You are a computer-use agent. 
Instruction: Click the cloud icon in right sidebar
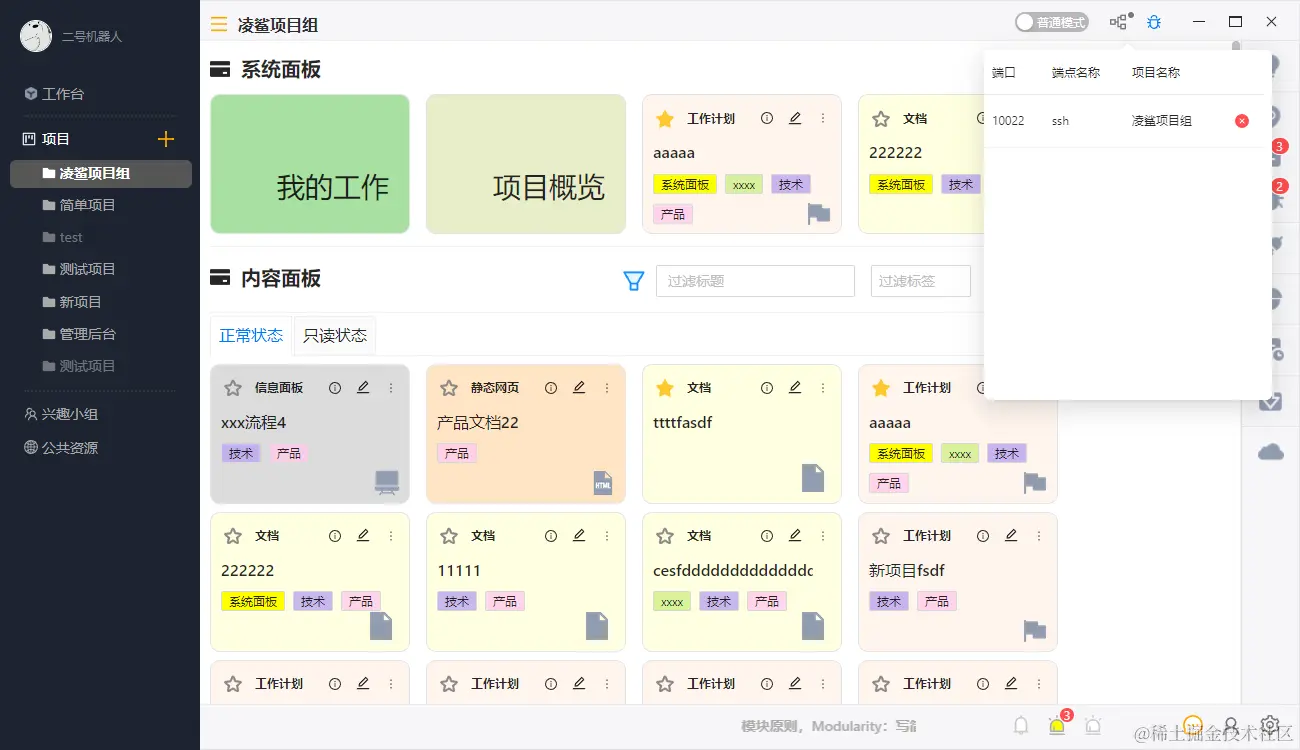coord(1271,452)
